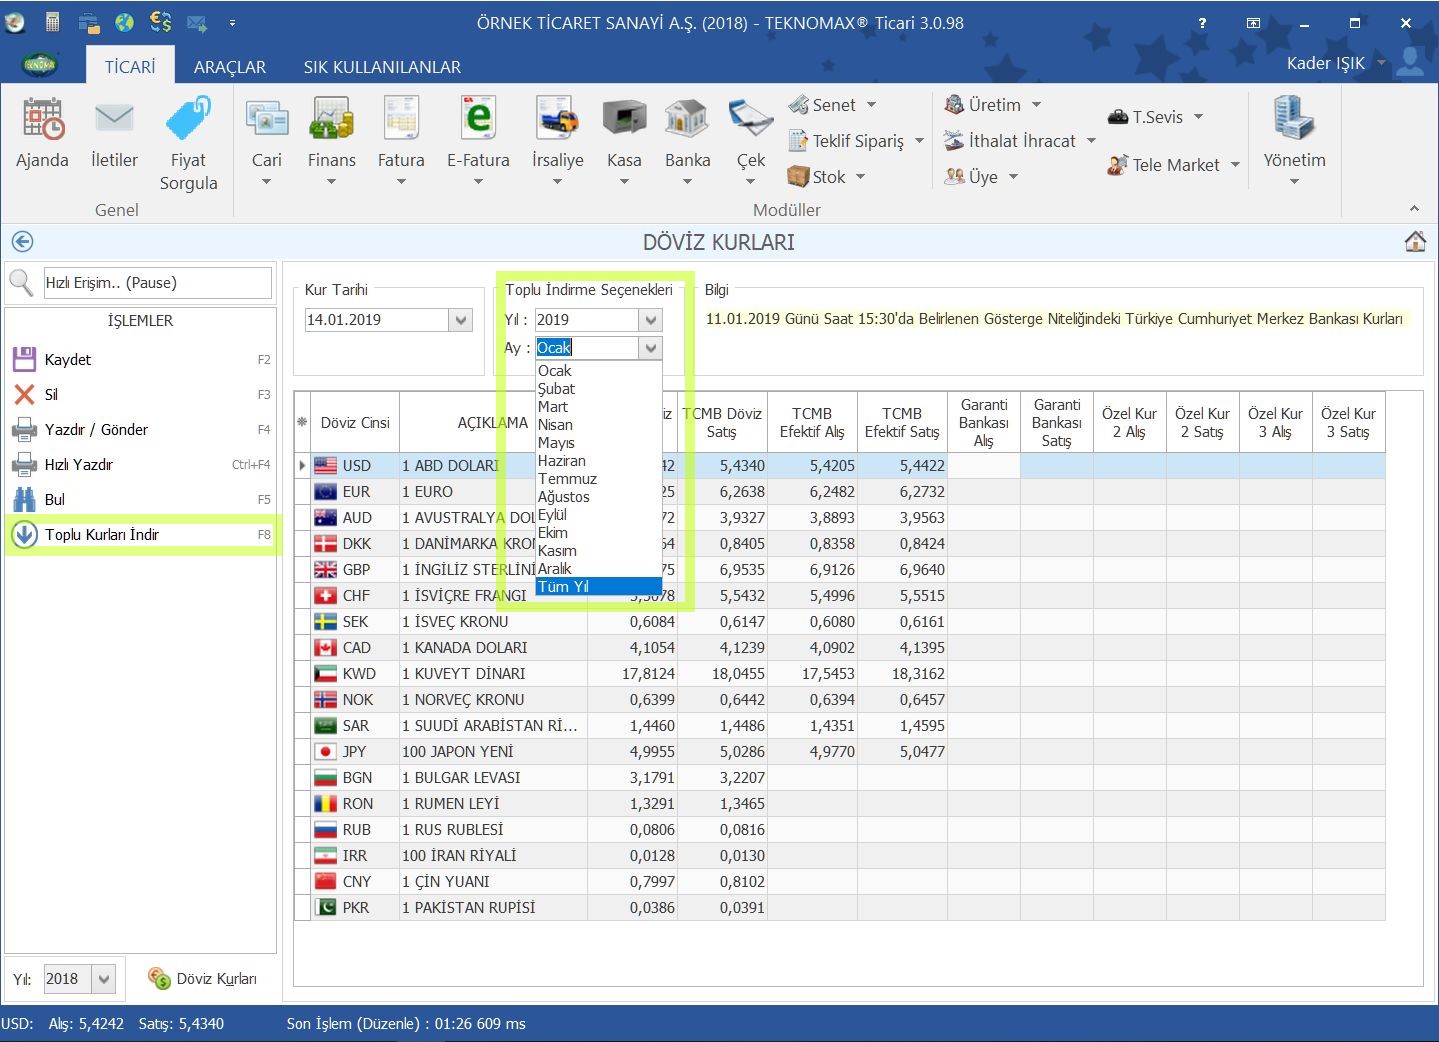Expand the Yıl 2019 dropdown
This screenshot has height=1042, width=1439.
click(x=651, y=320)
